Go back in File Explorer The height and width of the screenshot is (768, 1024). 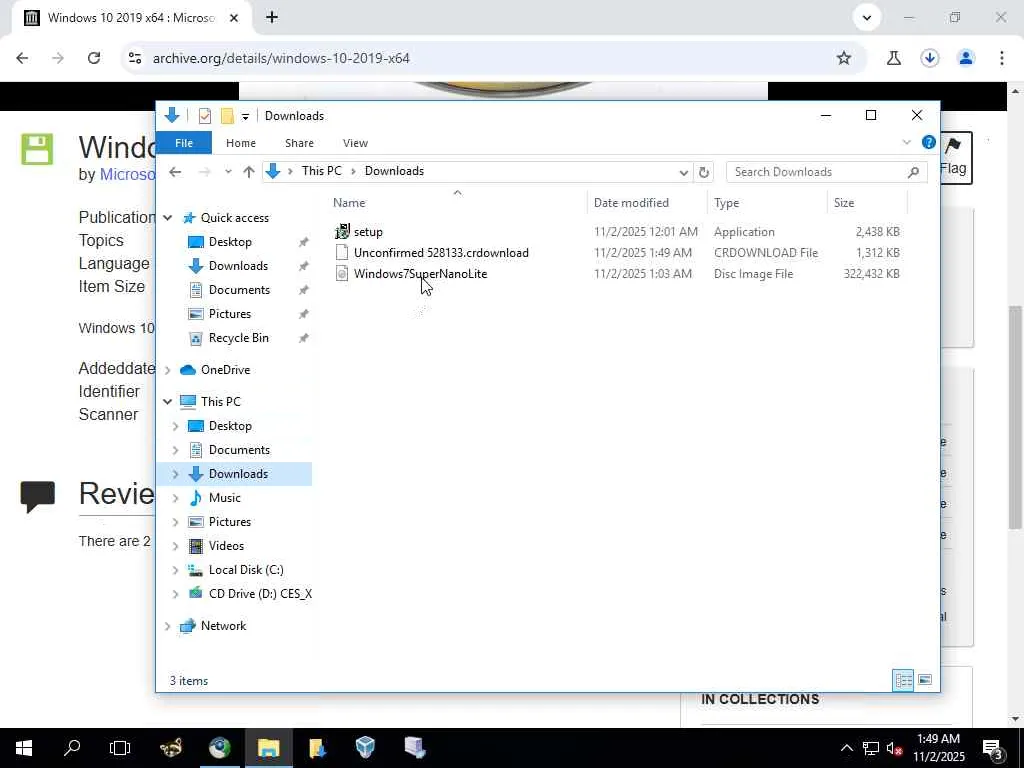[175, 172]
